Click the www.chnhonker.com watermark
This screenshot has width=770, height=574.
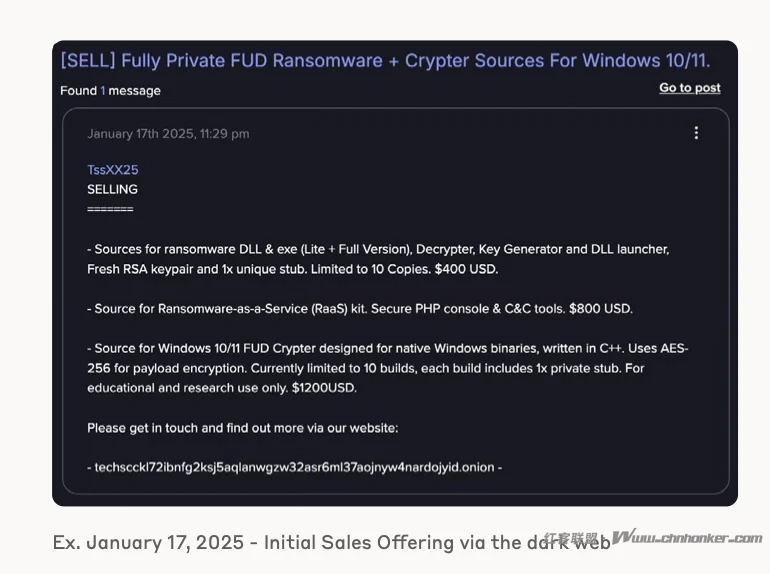pyautogui.click(x=690, y=538)
